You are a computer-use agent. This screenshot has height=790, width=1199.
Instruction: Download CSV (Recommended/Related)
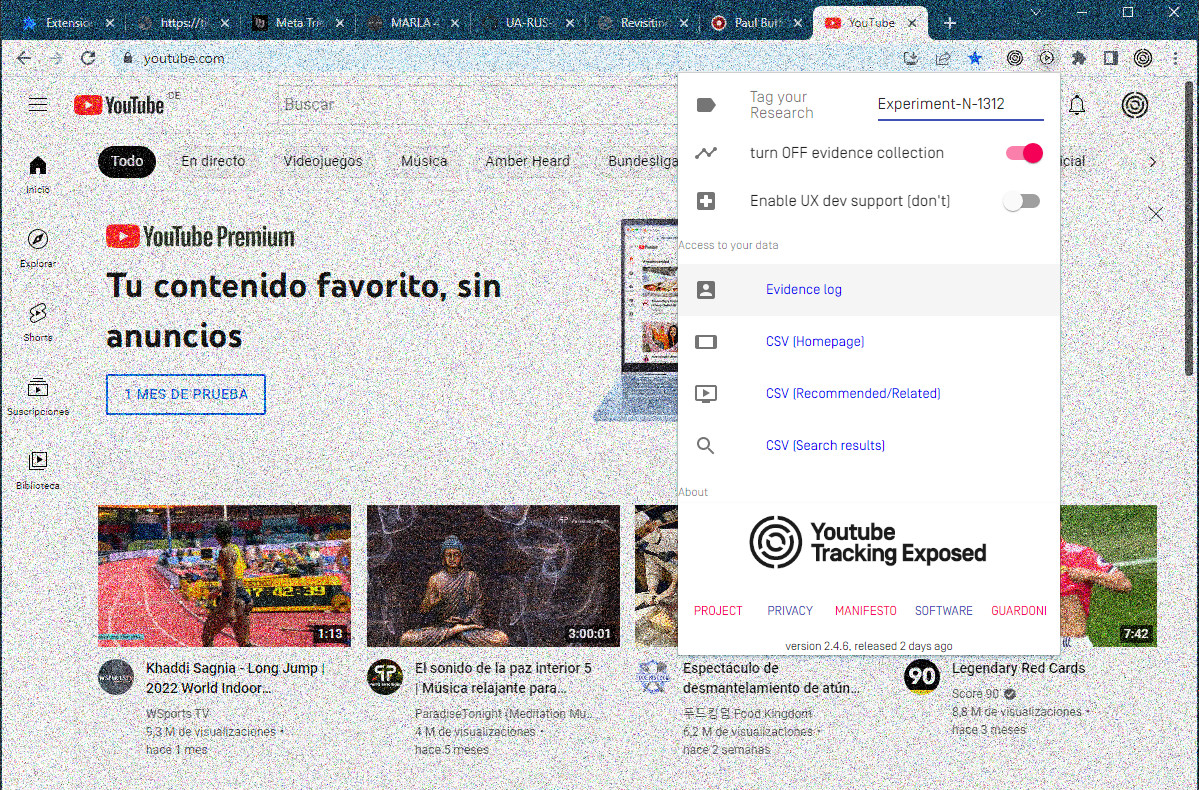(x=853, y=393)
